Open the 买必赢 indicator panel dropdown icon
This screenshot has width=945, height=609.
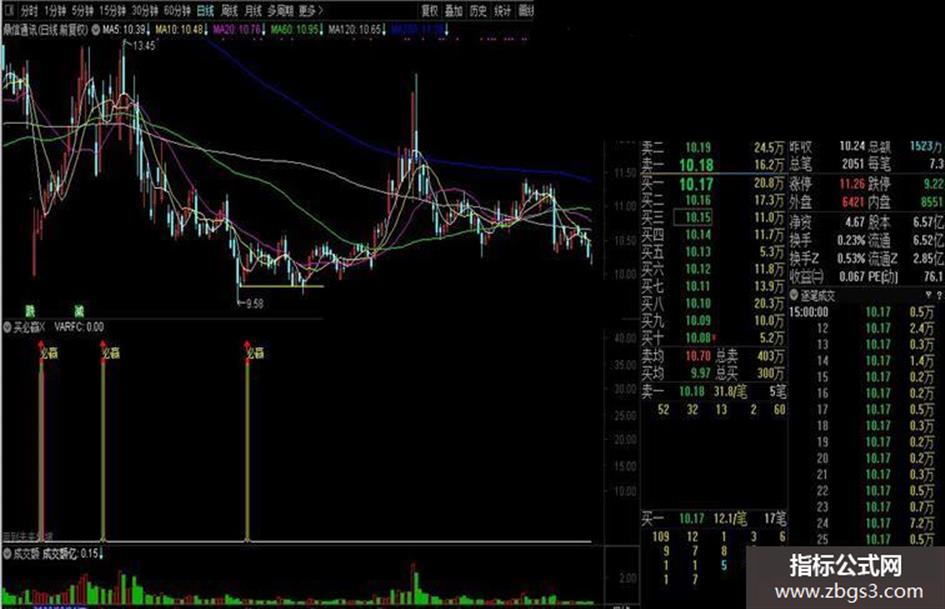pyautogui.click(x=8, y=327)
